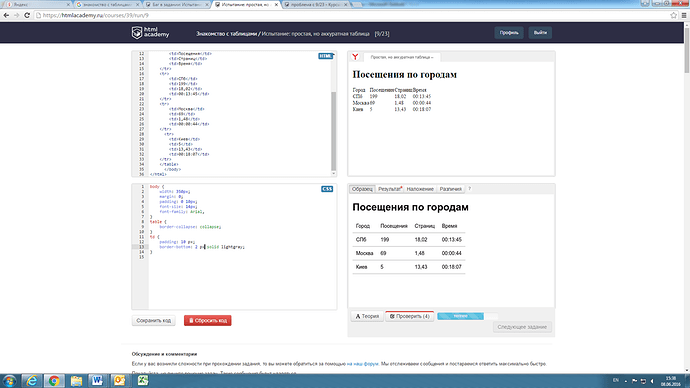Open File Explorer from the taskbar

click(x=76, y=381)
